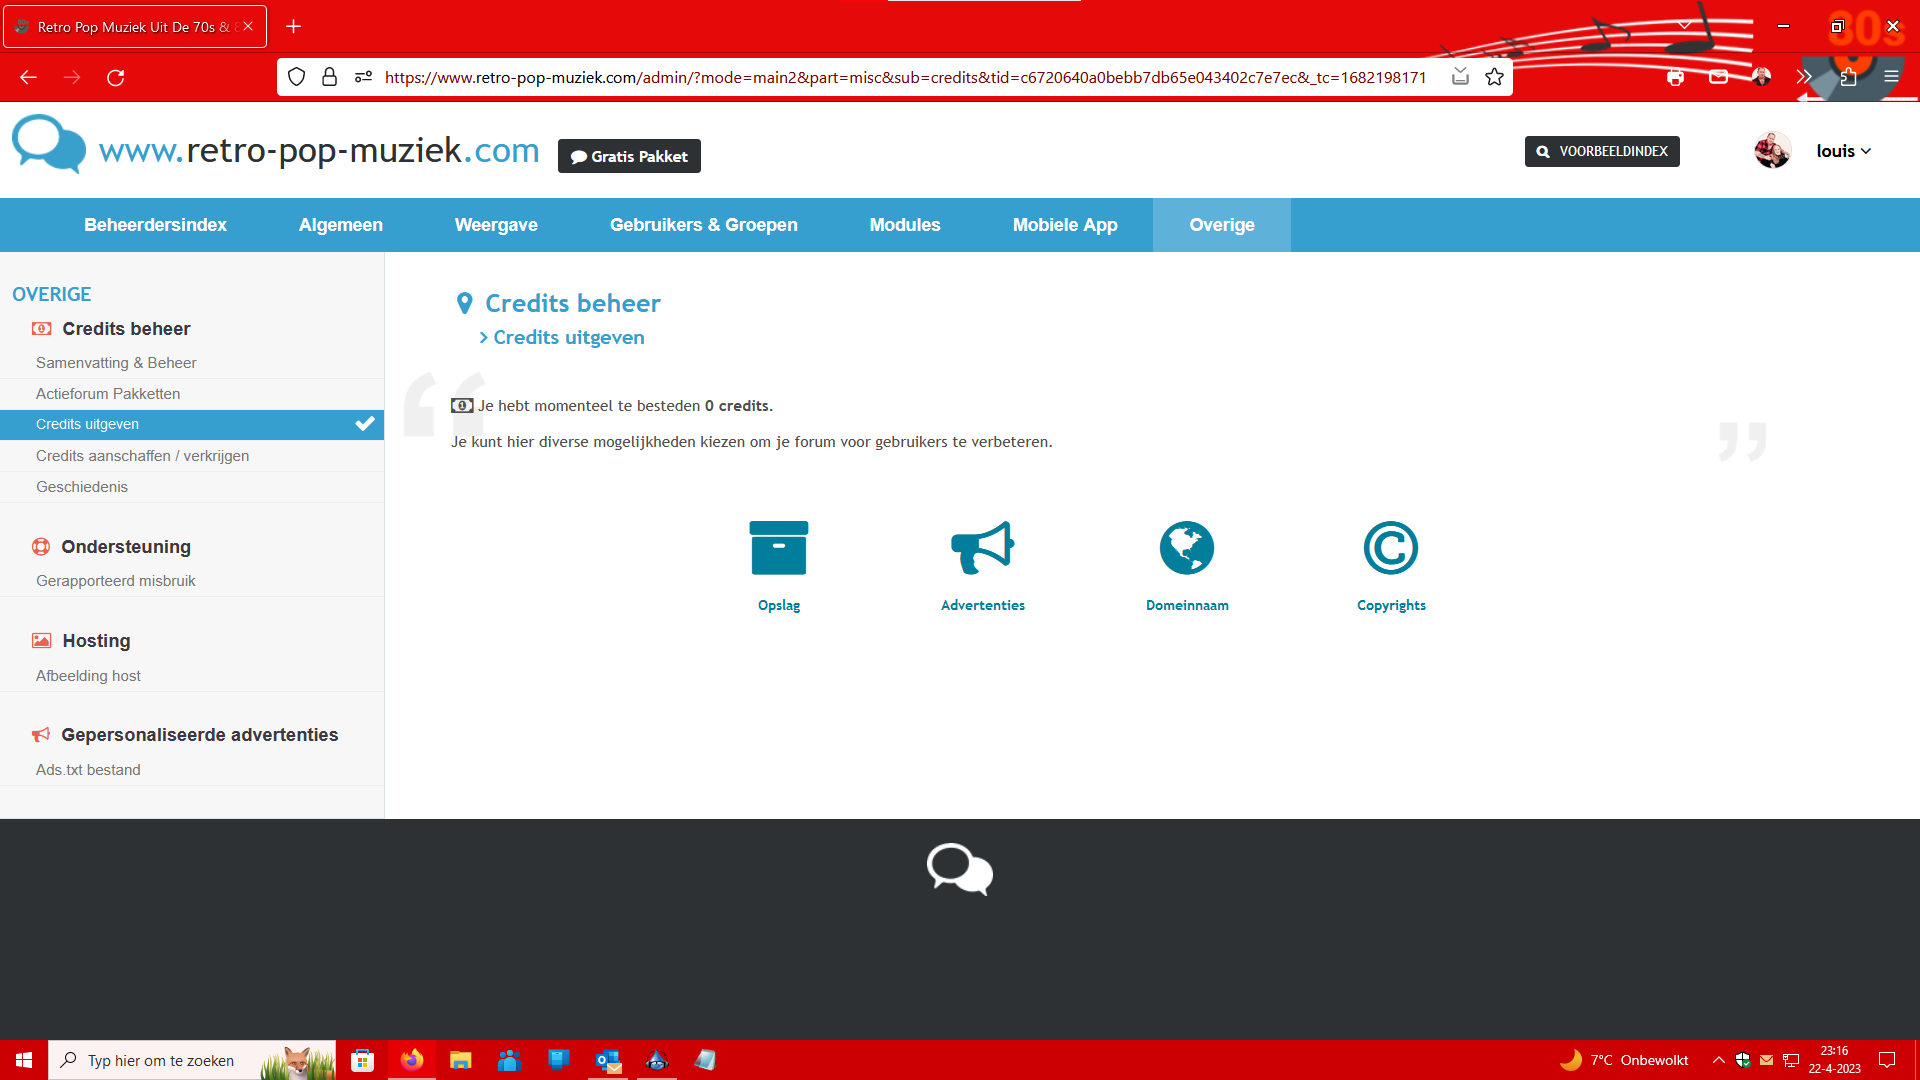The height and width of the screenshot is (1080, 1920).
Task: Click the chat bubble logo in footer
Action: [x=960, y=869]
